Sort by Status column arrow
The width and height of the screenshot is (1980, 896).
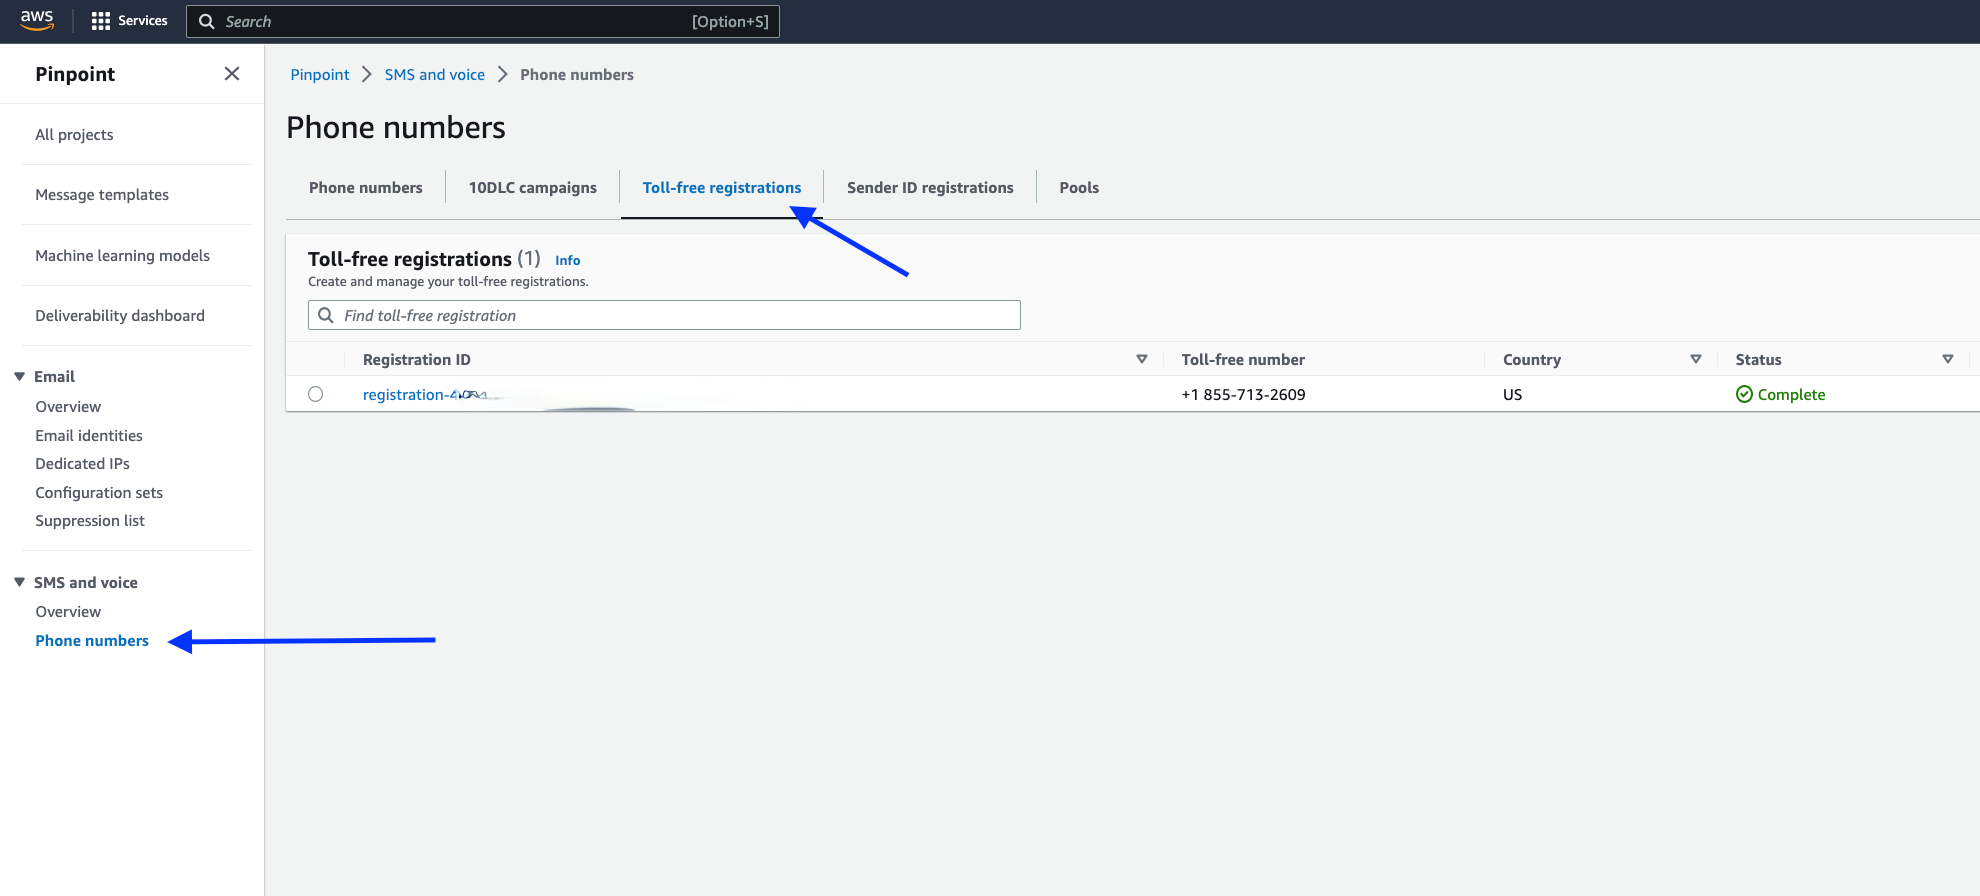1948,359
